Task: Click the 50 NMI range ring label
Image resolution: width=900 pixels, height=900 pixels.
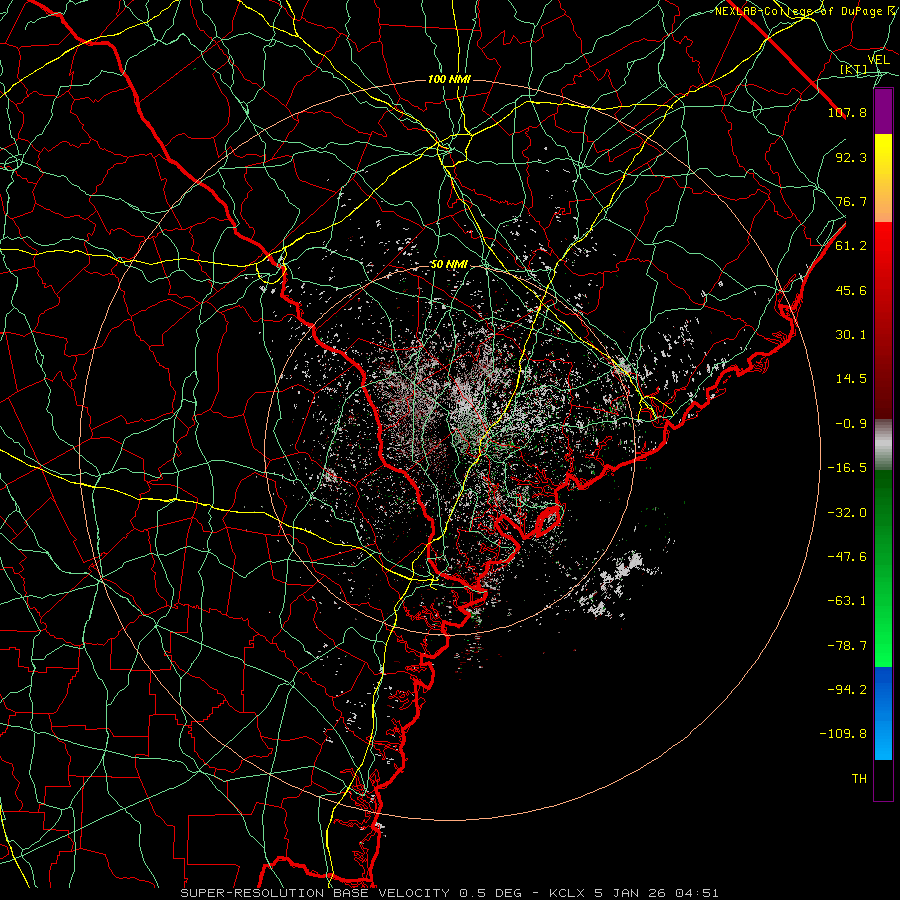Action: point(449,265)
